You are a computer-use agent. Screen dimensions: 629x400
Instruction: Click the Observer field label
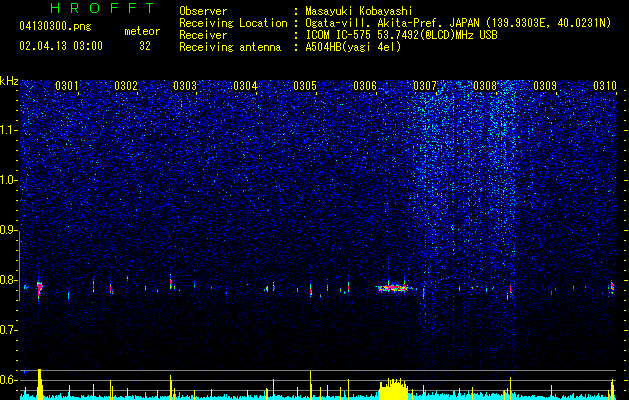tap(203, 11)
